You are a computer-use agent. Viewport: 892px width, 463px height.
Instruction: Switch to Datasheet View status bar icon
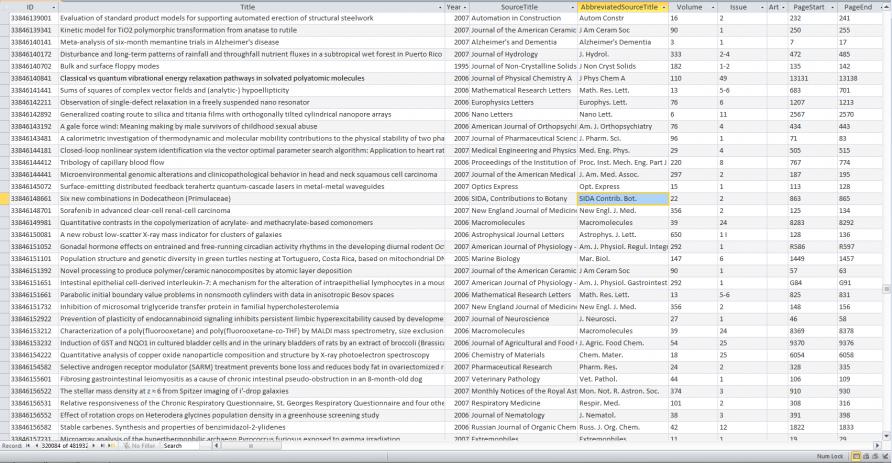(x=856, y=456)
